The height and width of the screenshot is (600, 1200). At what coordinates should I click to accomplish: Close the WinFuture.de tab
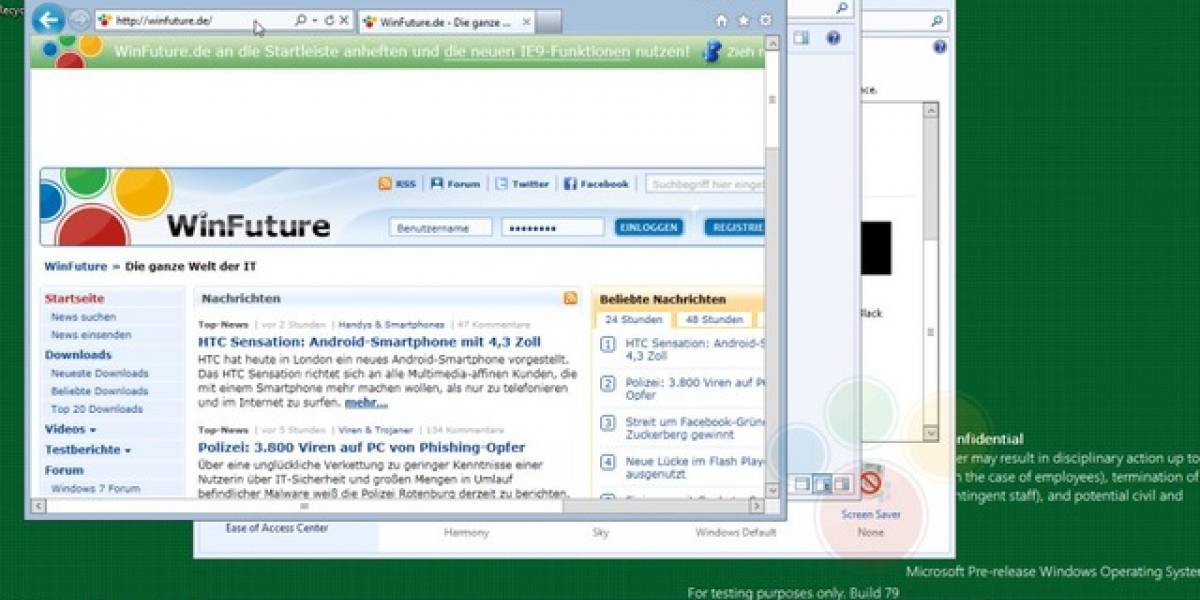pos(526,21)
